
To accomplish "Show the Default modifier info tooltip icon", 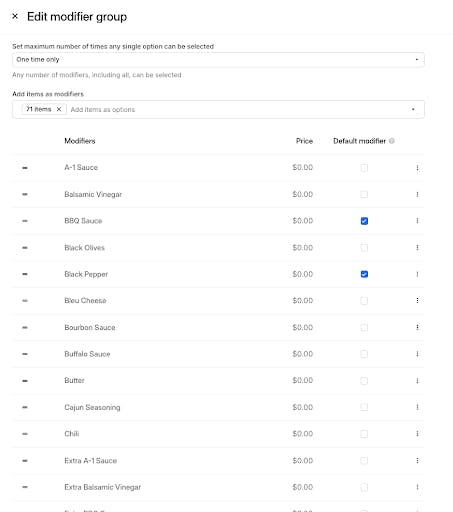I will [392, 141].
